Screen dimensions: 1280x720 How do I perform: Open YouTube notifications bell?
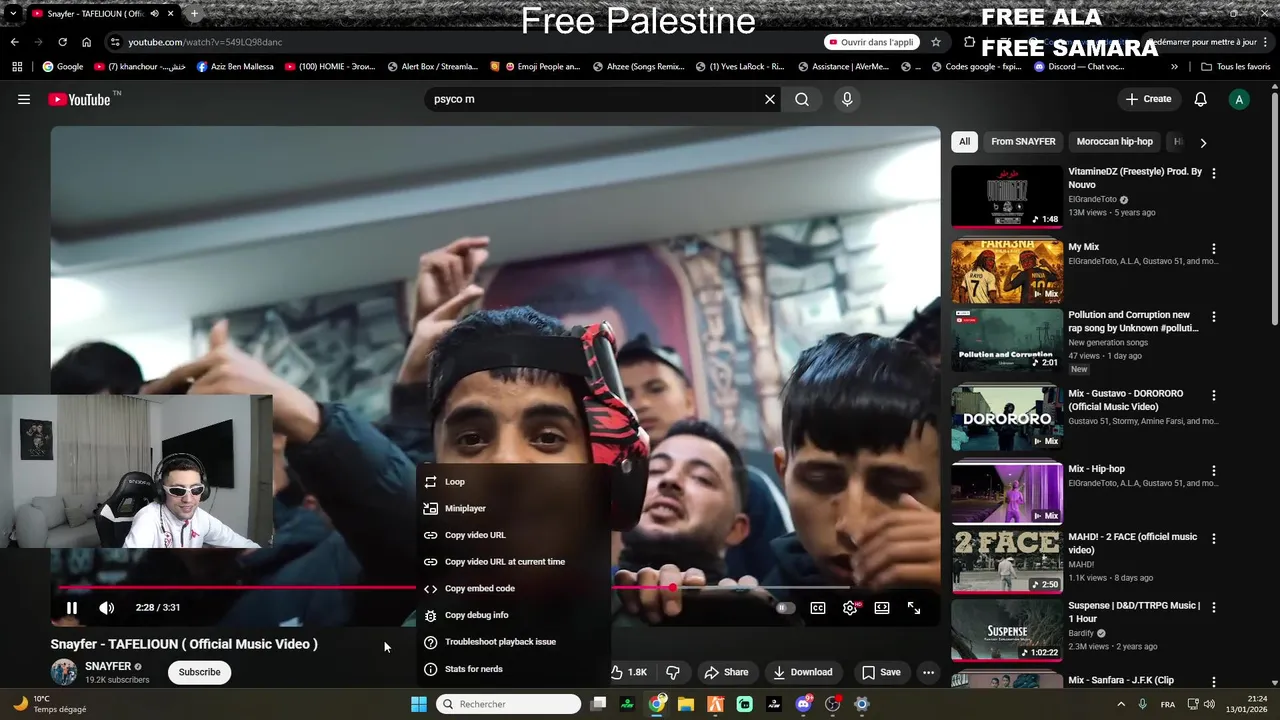[1201, 99]
